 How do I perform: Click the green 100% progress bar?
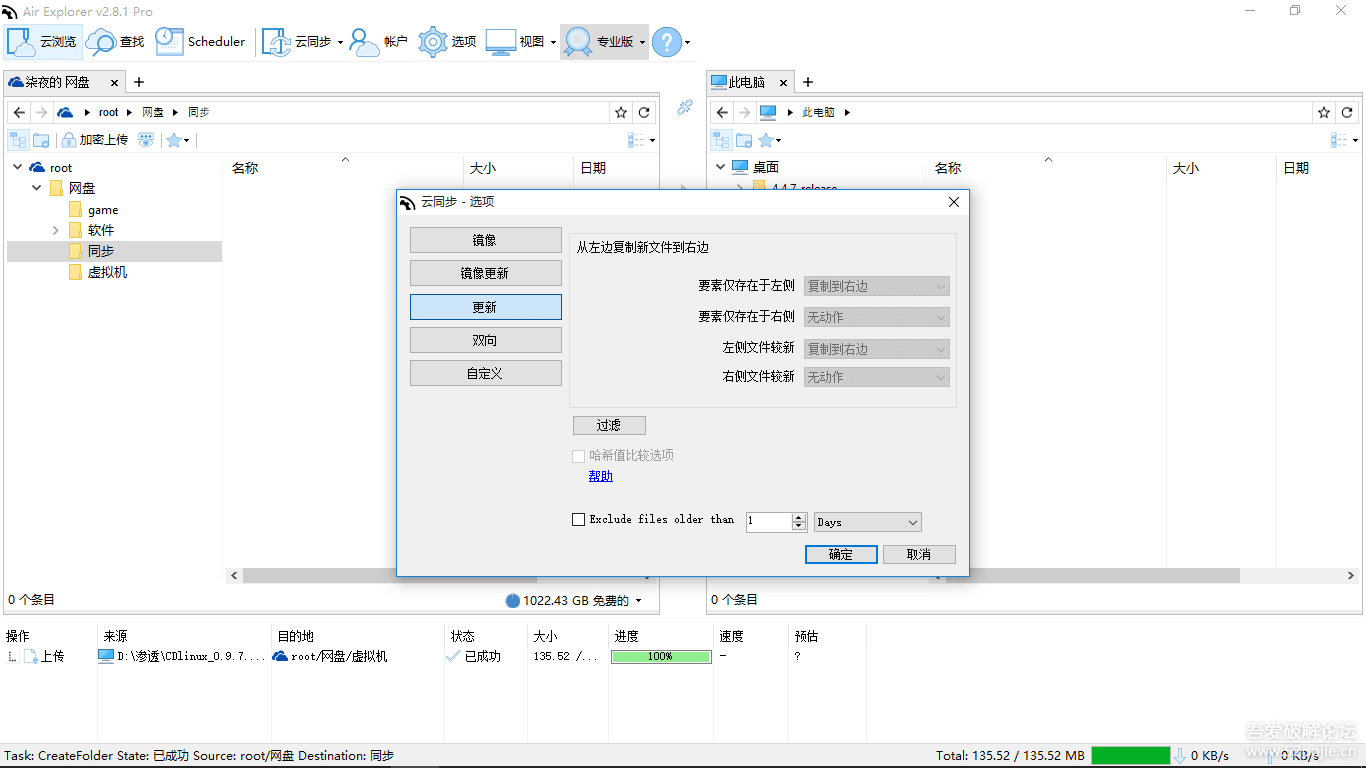coord(660,656)
